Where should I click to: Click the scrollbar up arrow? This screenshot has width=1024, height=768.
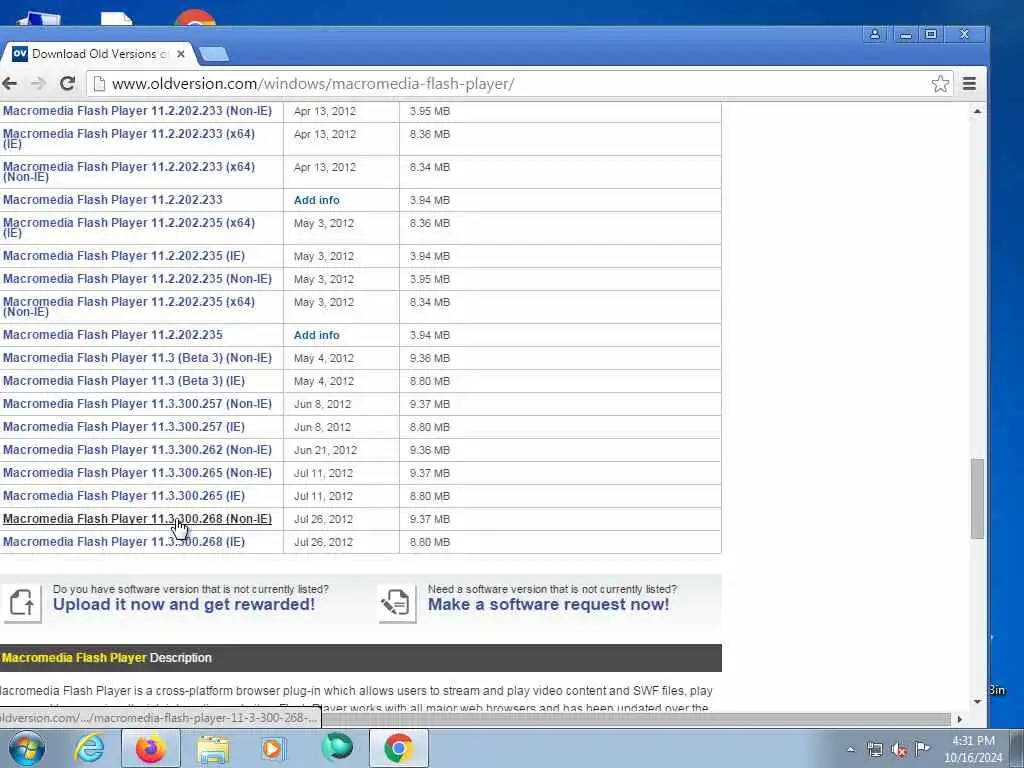point(977,112)
